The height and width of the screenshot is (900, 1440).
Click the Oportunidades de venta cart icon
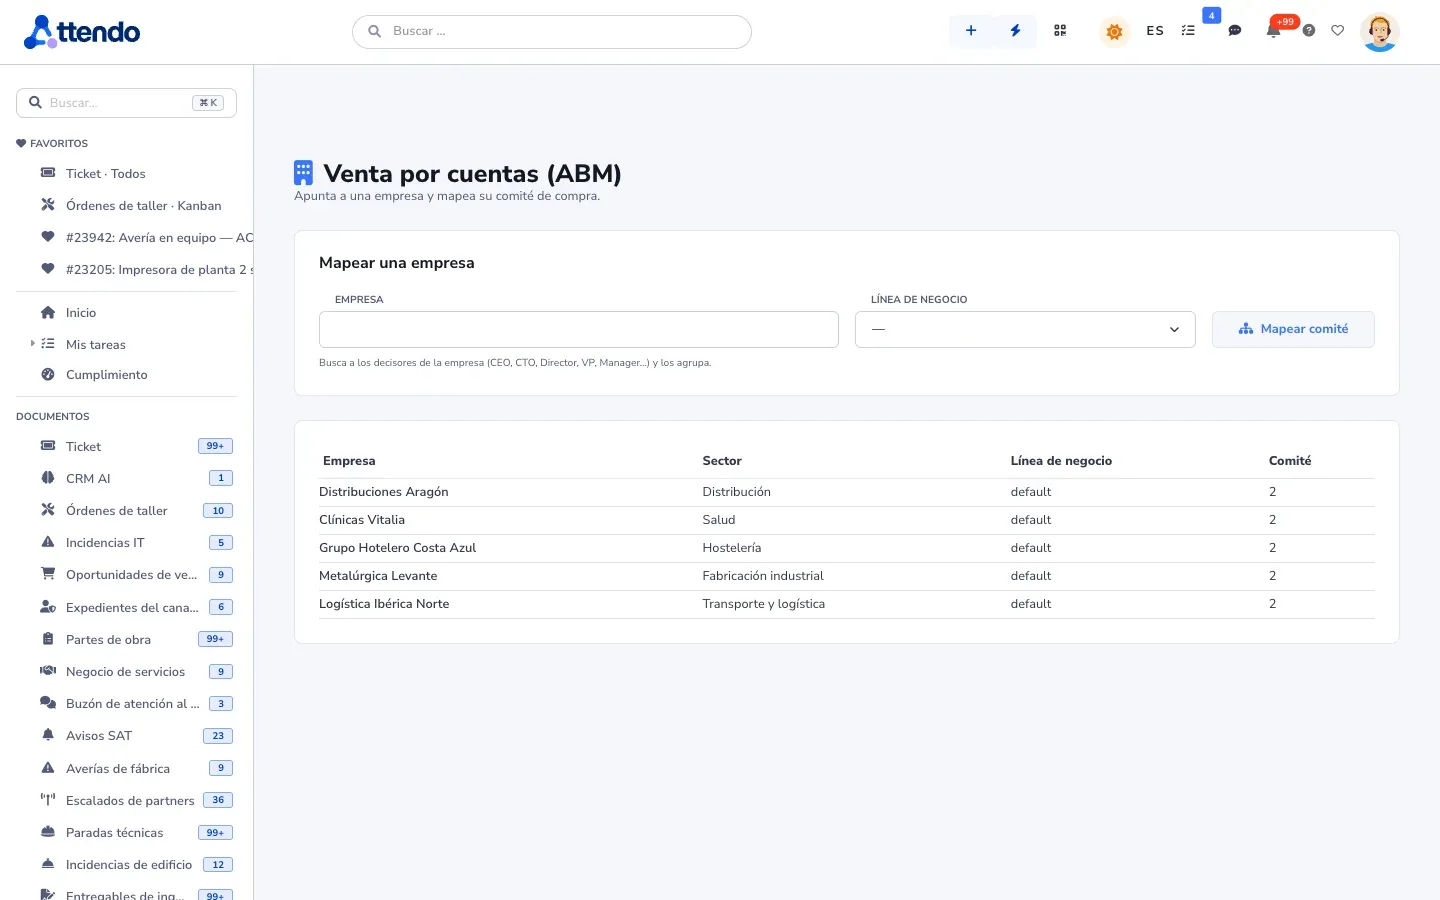(x=48, y=574)
